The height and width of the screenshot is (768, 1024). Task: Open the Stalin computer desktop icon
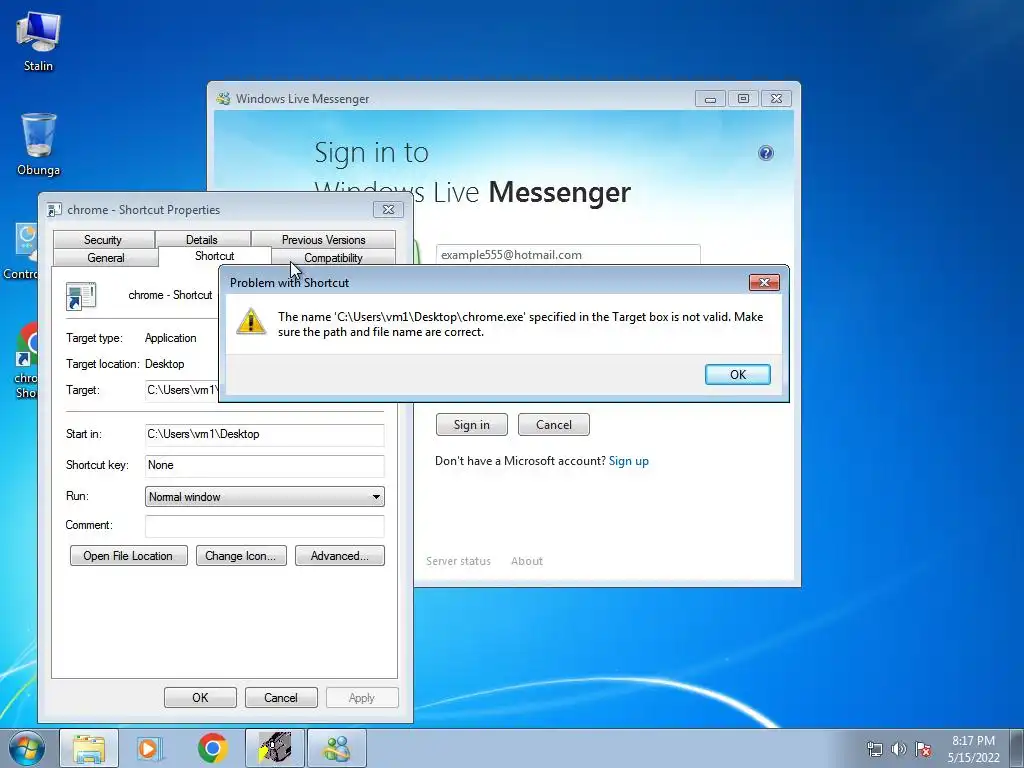[x=38, y=41]
